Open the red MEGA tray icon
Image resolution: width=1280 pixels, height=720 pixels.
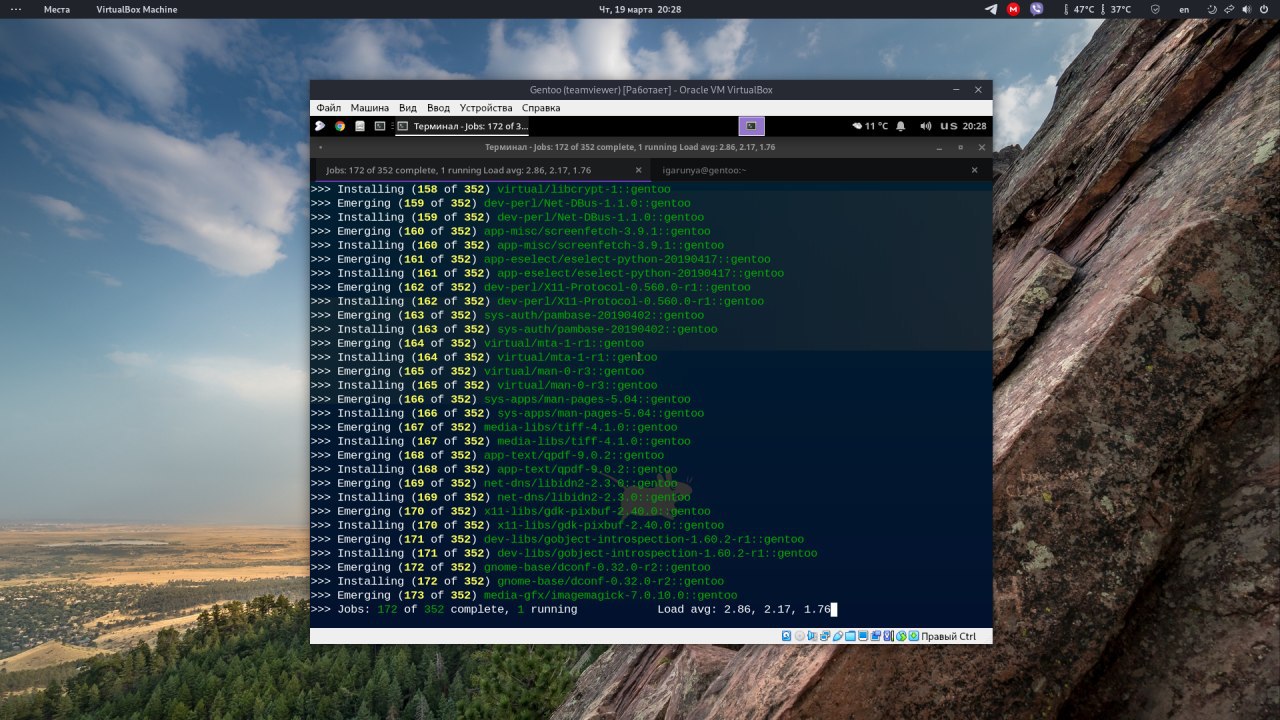point(1013,9)
